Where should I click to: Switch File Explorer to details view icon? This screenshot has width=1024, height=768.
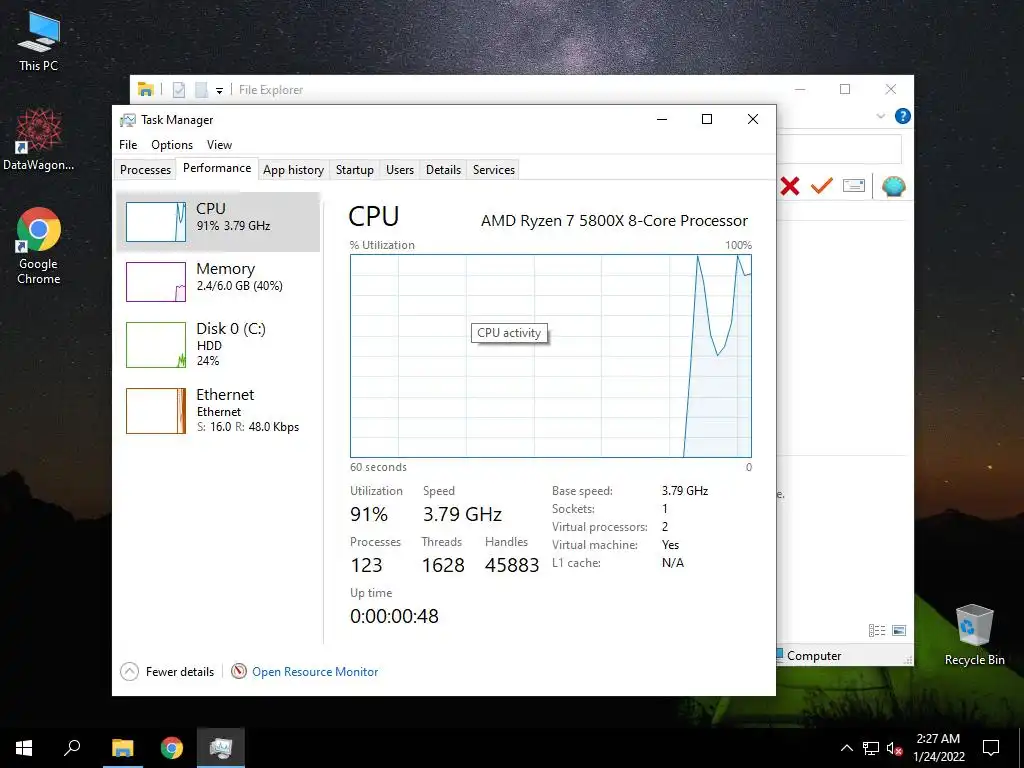(x=877, y=630)
